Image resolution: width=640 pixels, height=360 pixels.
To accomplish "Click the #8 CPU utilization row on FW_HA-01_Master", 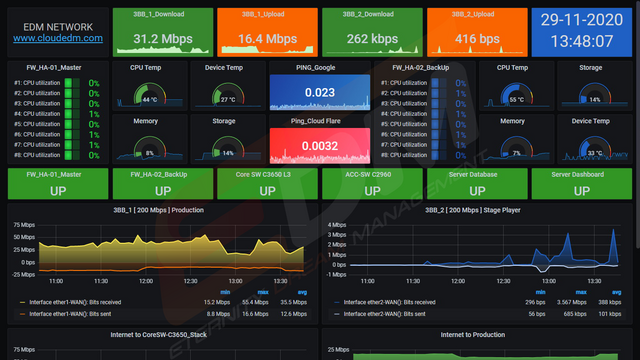I will click(x=57, y=155).
